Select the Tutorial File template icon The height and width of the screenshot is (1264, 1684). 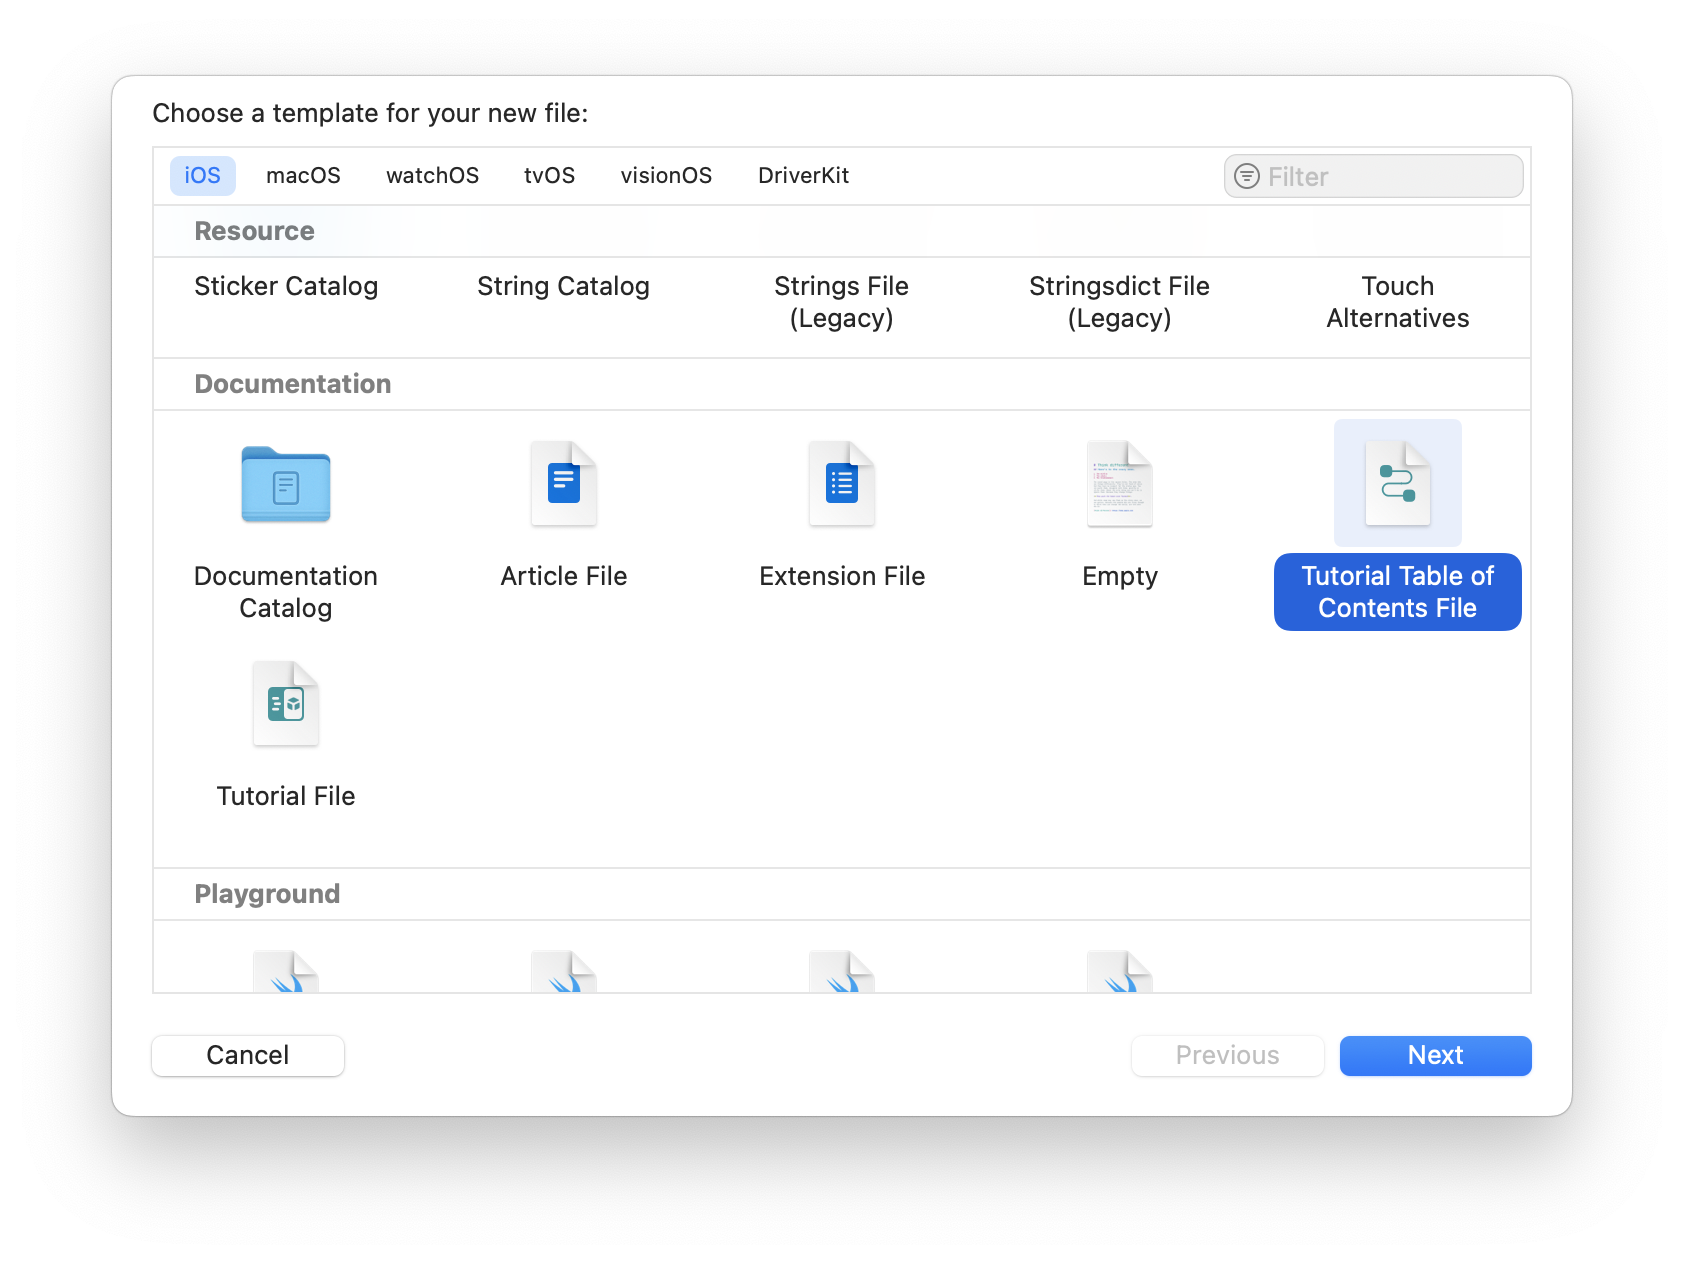(286, 704)
